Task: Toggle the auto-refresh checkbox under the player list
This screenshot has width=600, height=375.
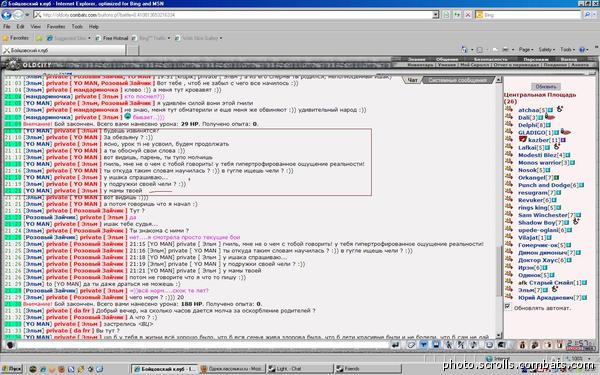Action: [508, 307]
